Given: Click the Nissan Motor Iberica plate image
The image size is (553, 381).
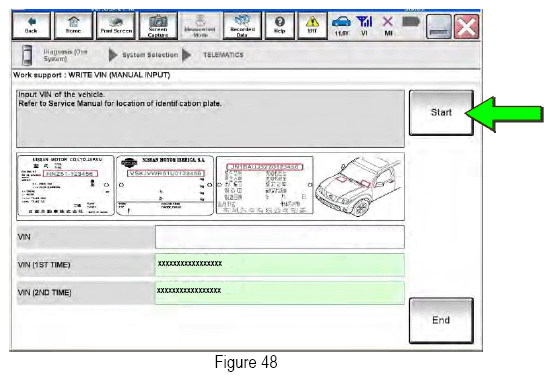Looking at the screenshot, I should (165, 186).
